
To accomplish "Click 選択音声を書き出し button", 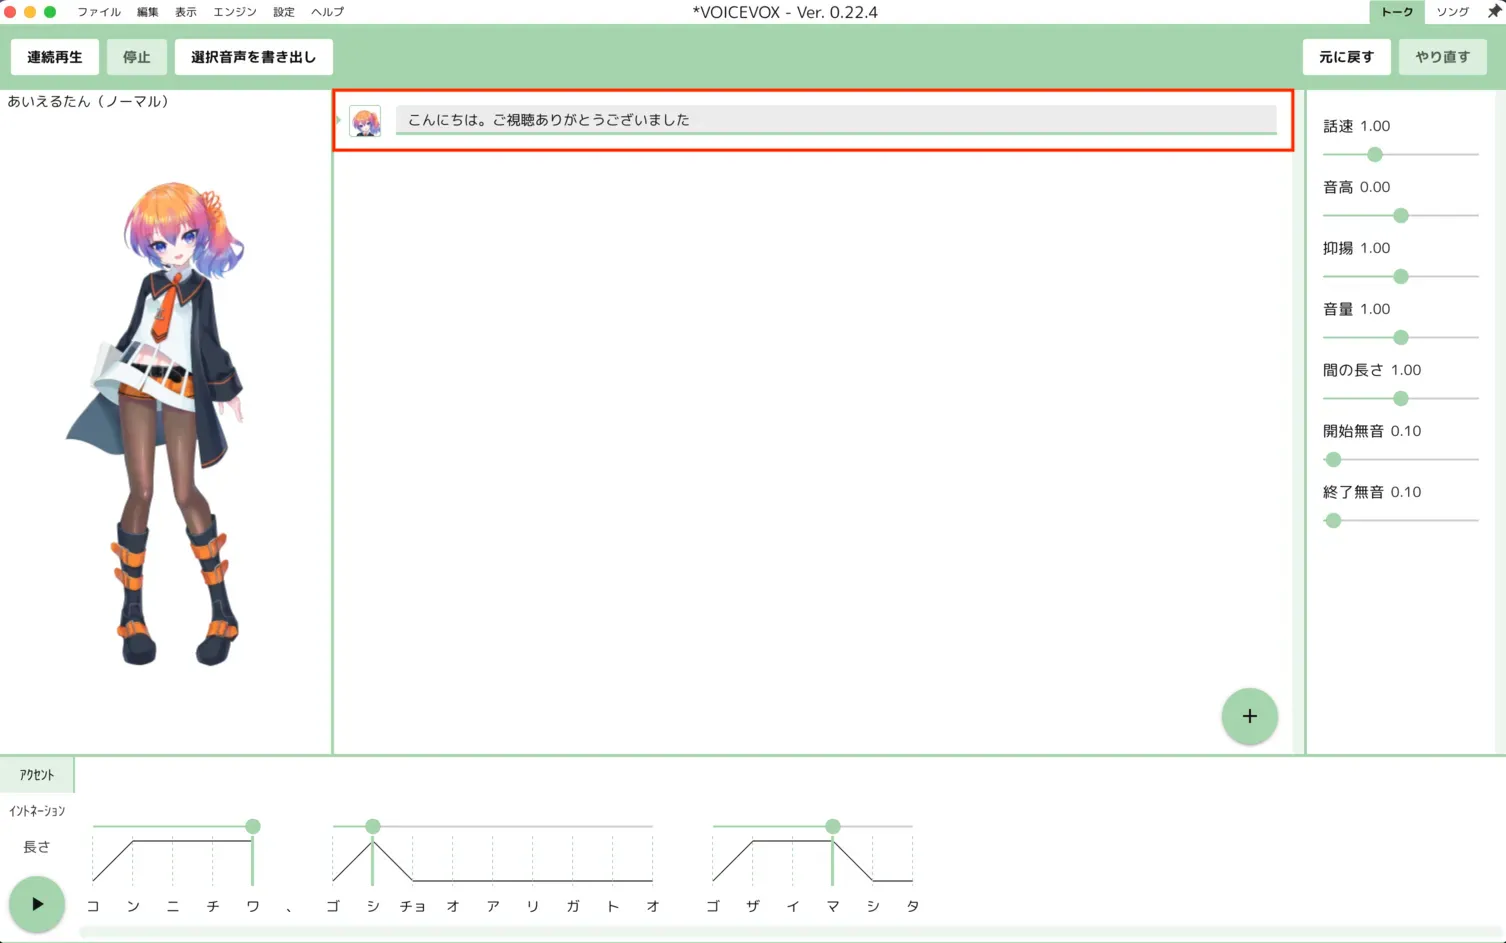I will (x=254, y=57).
